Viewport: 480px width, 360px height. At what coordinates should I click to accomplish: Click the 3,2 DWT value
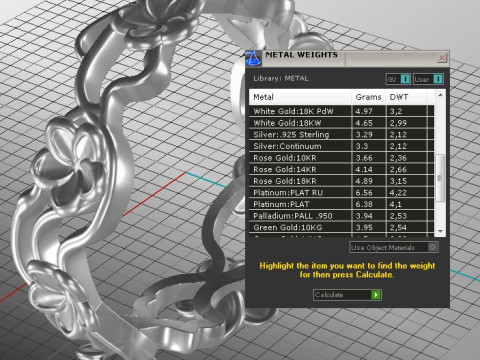coord(396,111)
